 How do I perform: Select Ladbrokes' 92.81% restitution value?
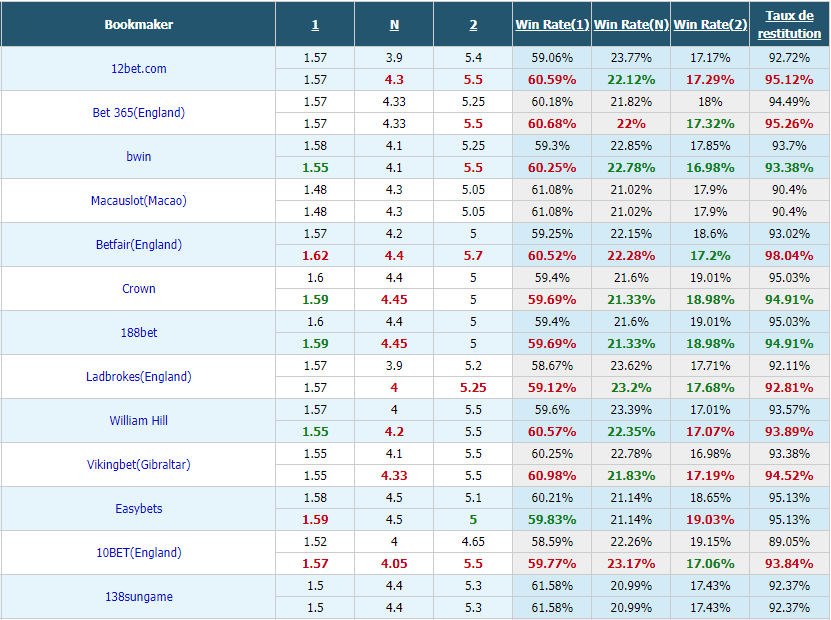789,387
